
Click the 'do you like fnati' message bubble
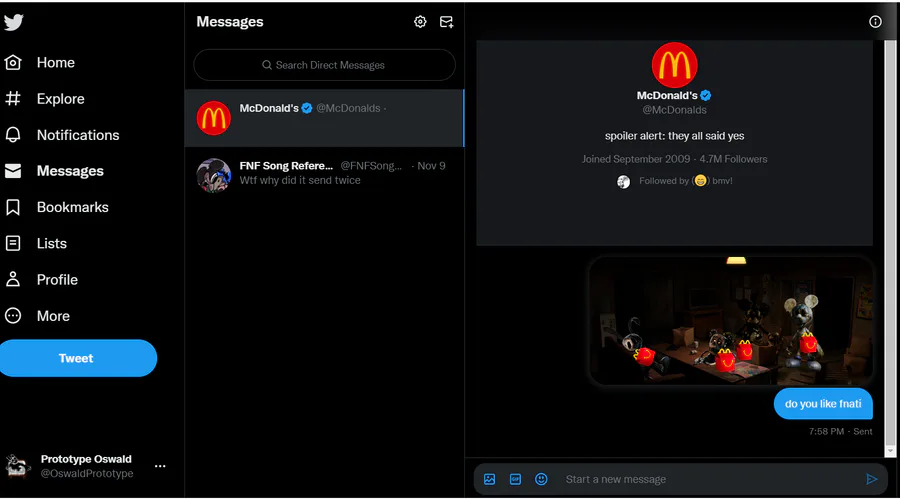[823, 404]
